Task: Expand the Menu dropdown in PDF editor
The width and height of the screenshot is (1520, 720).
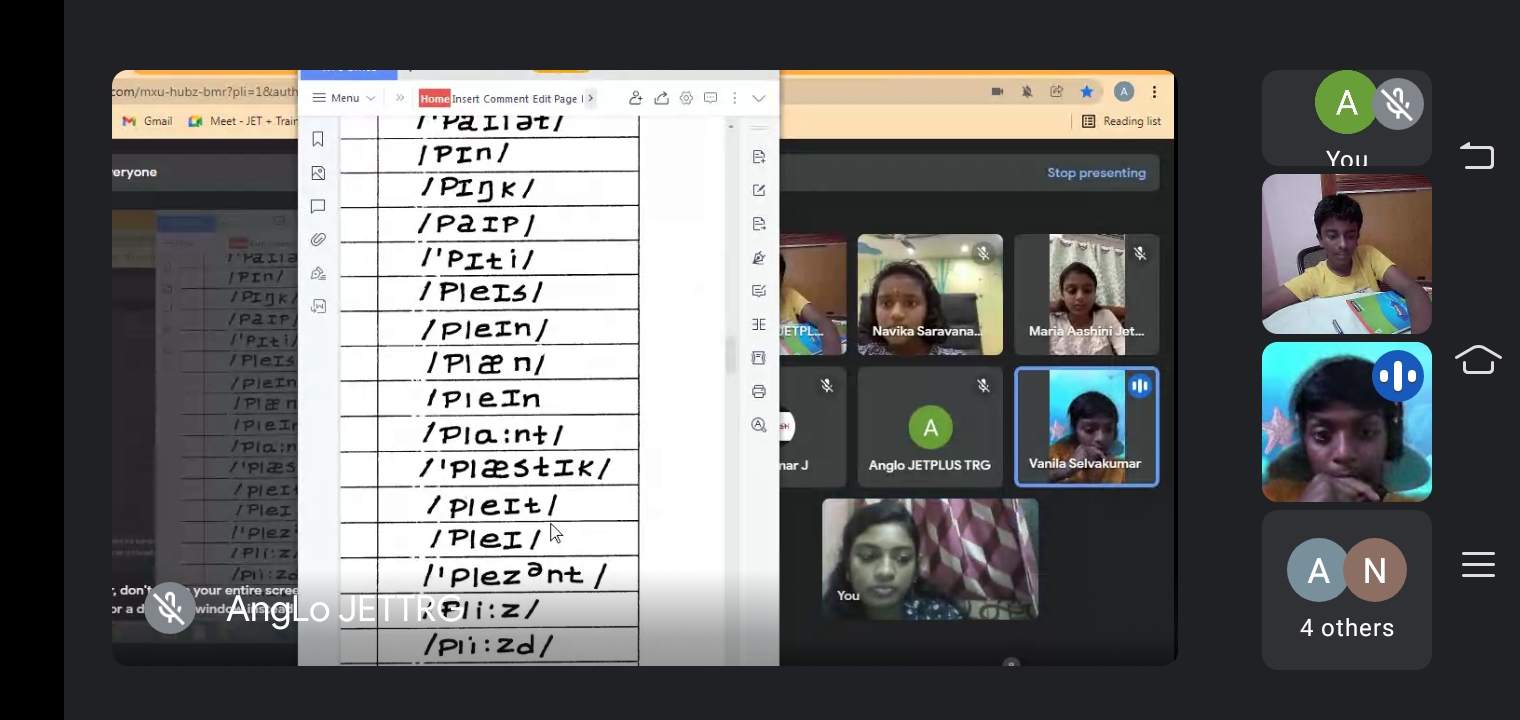Action: (344, 98)
